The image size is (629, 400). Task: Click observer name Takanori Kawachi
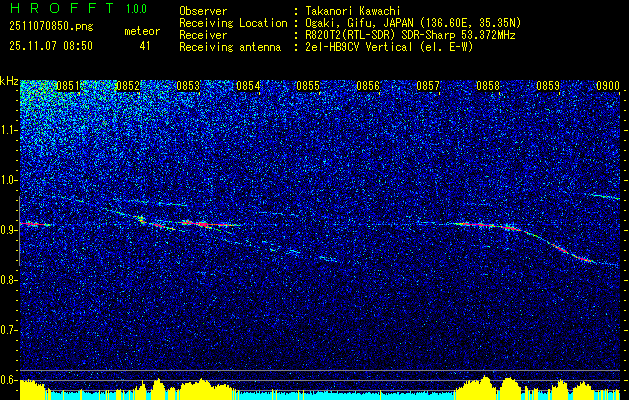tap(353, 11)
